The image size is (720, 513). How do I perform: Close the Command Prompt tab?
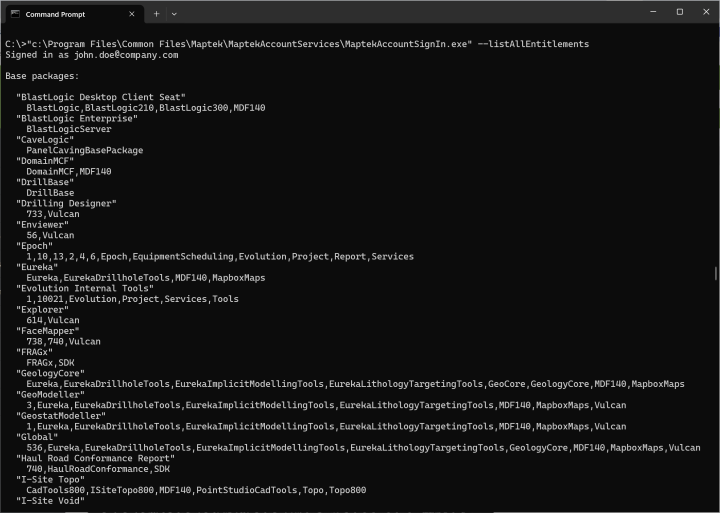132,14
